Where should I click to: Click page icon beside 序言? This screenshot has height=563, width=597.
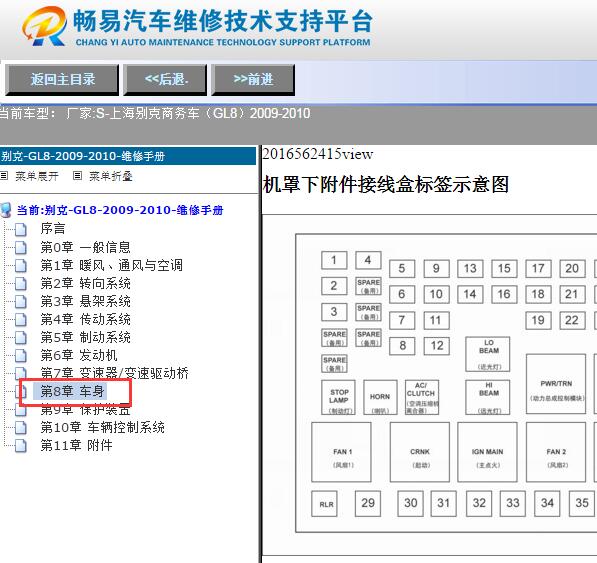[x=21, y=229]
